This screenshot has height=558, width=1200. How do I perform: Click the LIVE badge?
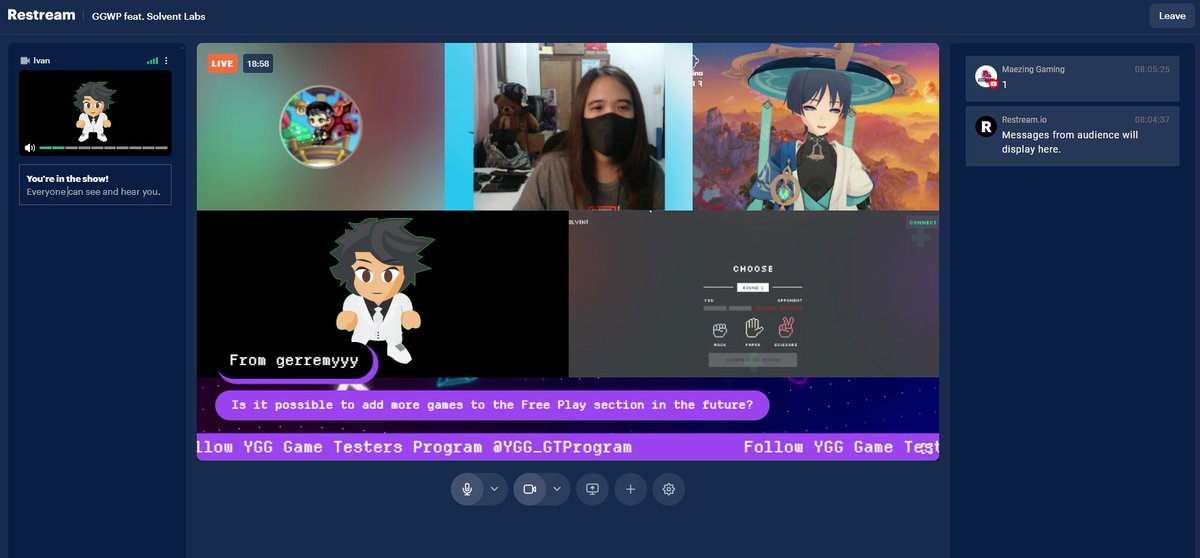(x=222, y=64)
